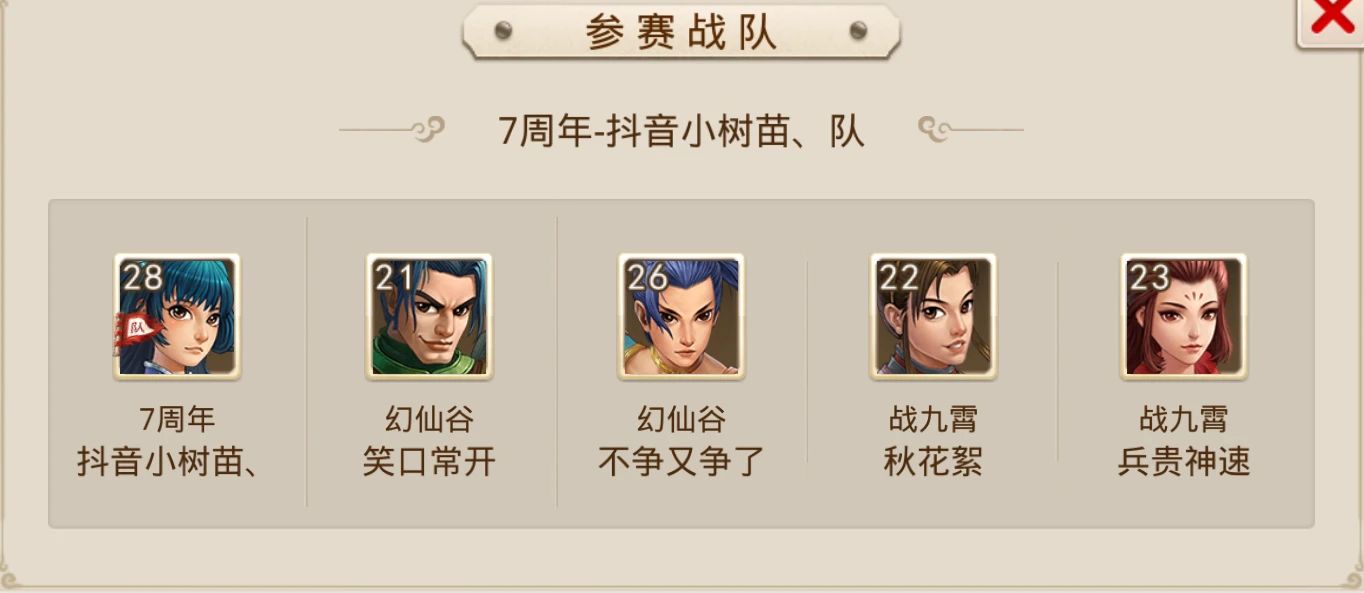Tap the level 23 badge on avatar
This screenshot has height=593, width=1364.
click(x=1149, y=277)
